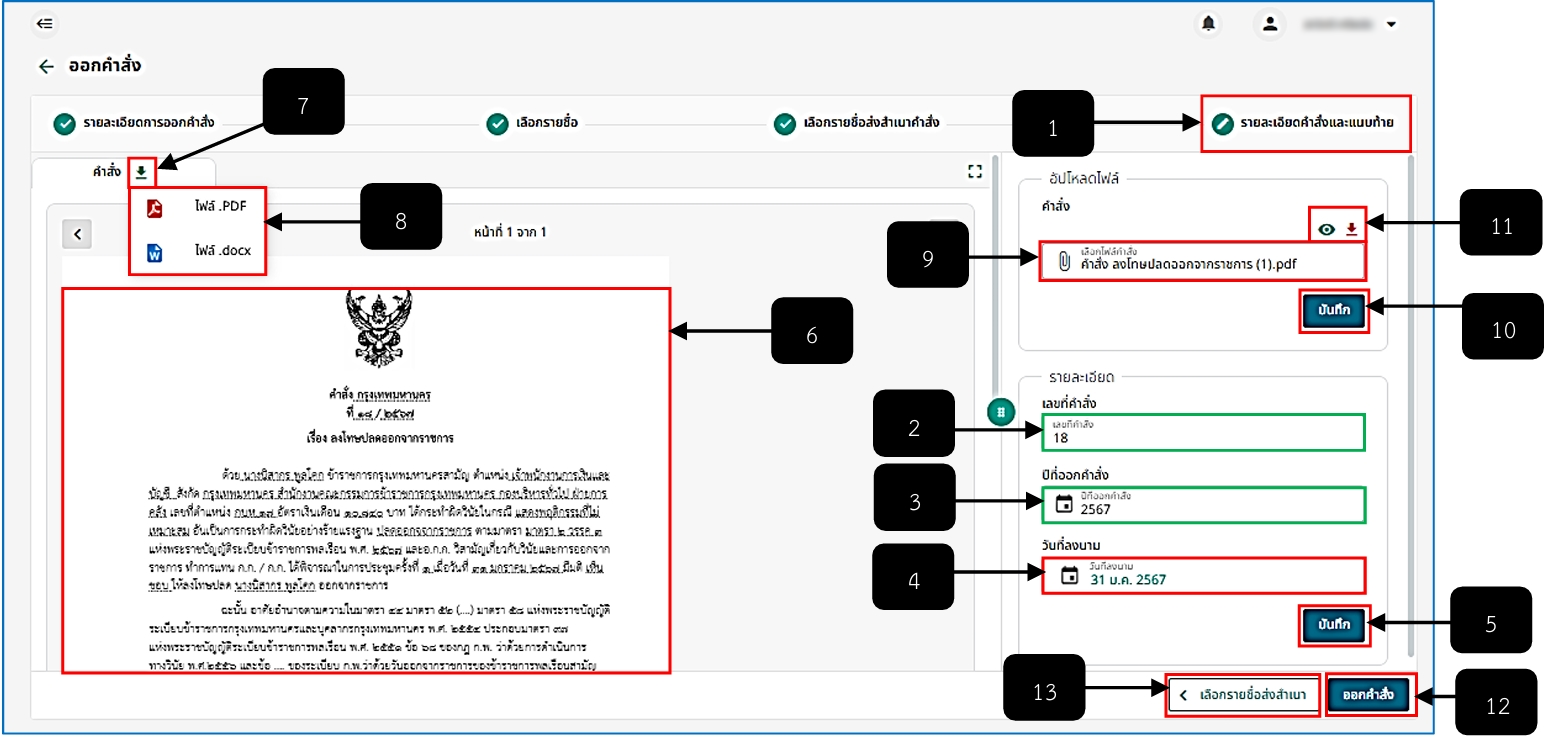This screenshot has height=738, width=1546.
Task: Click the user avatar icon
Action: tap(1270, 24)
